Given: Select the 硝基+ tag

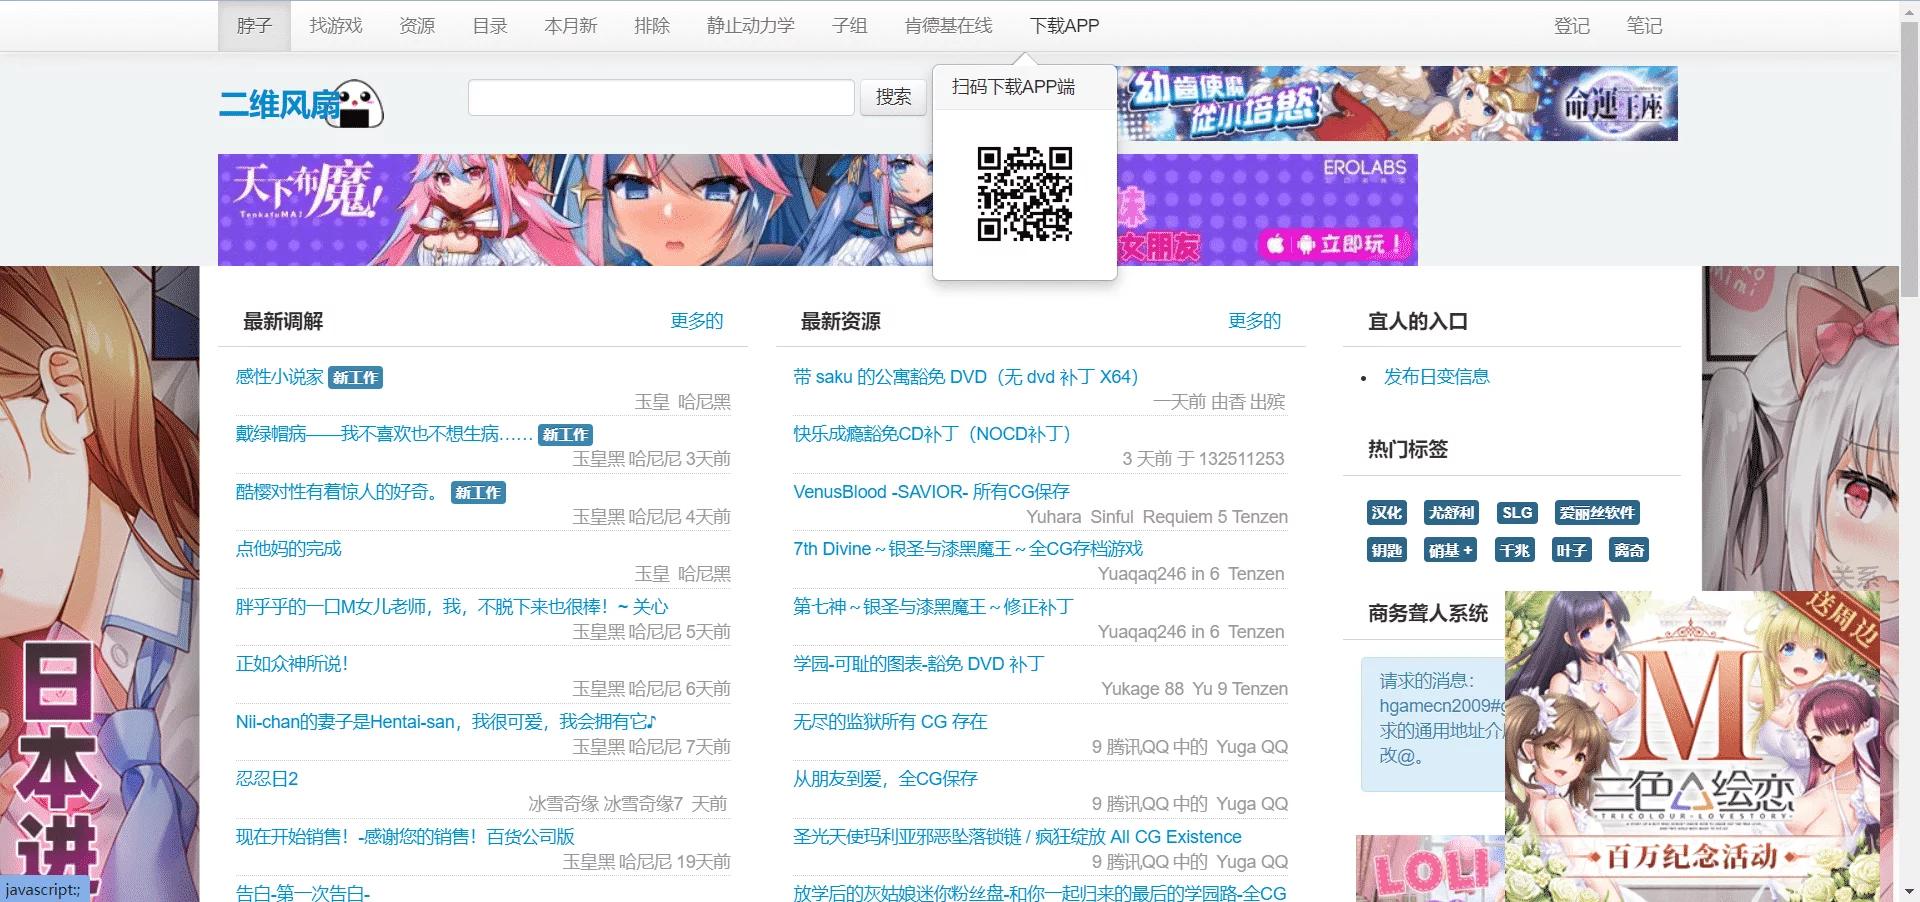Looking at the screenshot, I should click(x=1451, y=550).
